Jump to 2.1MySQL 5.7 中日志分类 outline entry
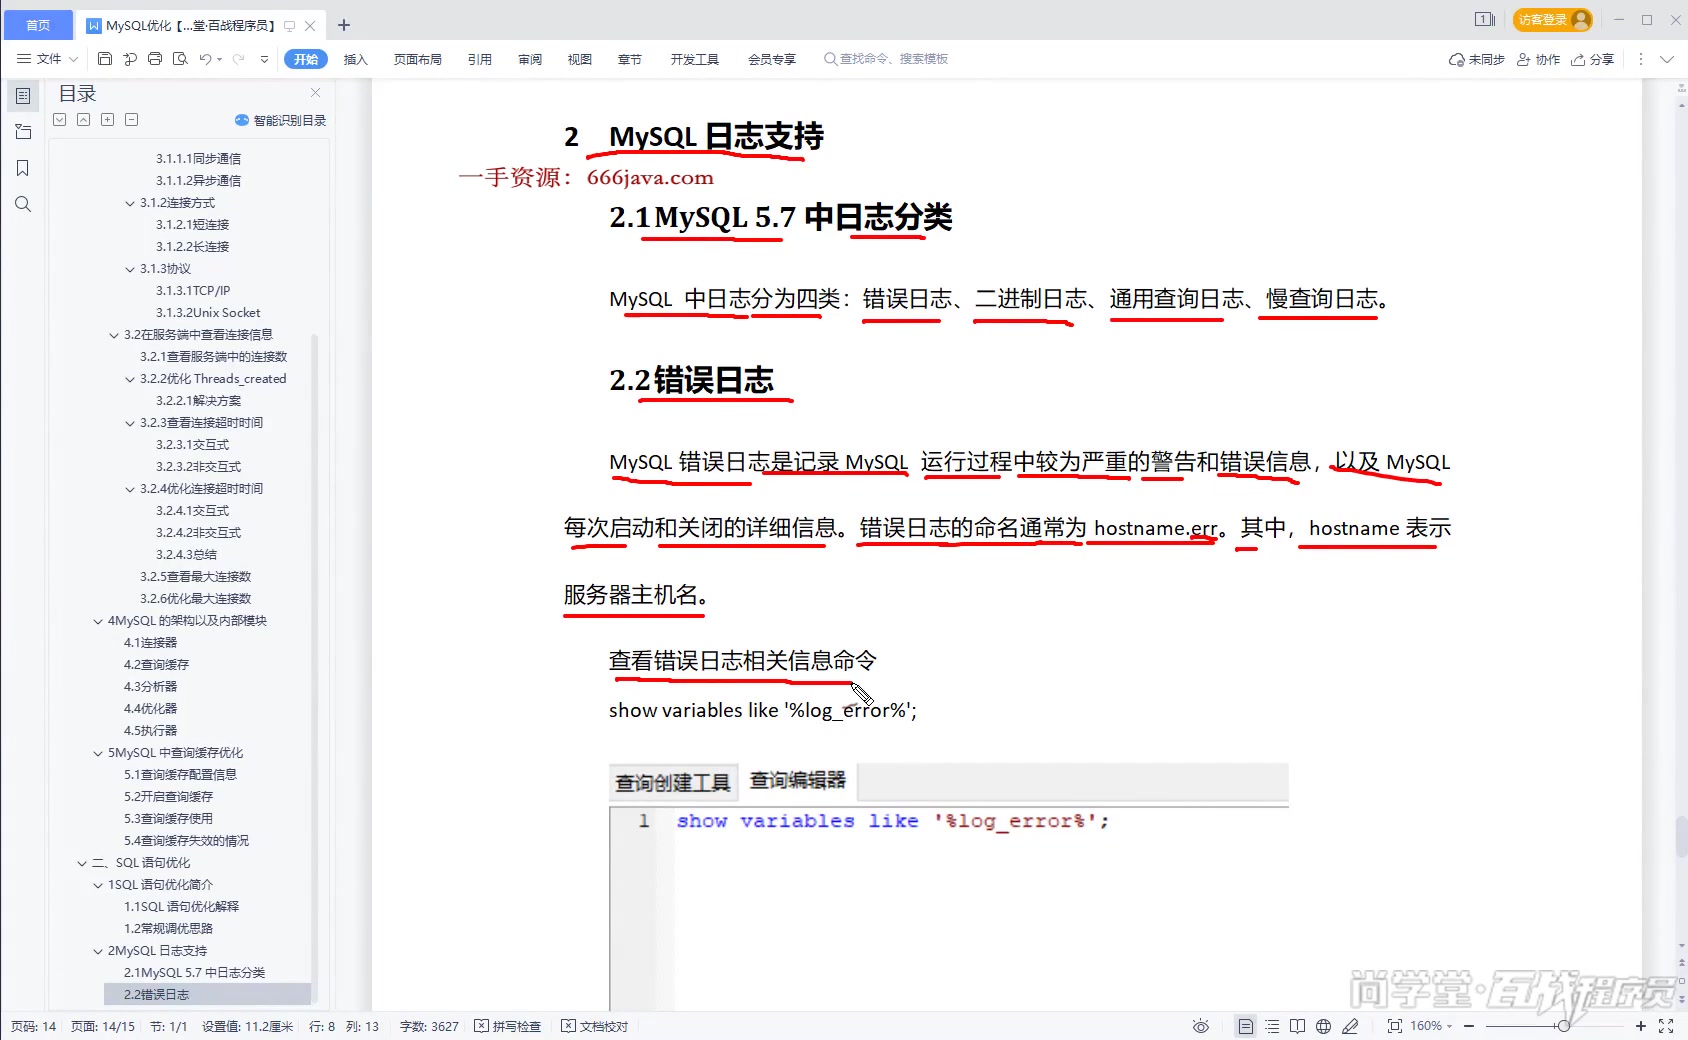The width and height of the screenshot is (1688, 1040). 194,972
